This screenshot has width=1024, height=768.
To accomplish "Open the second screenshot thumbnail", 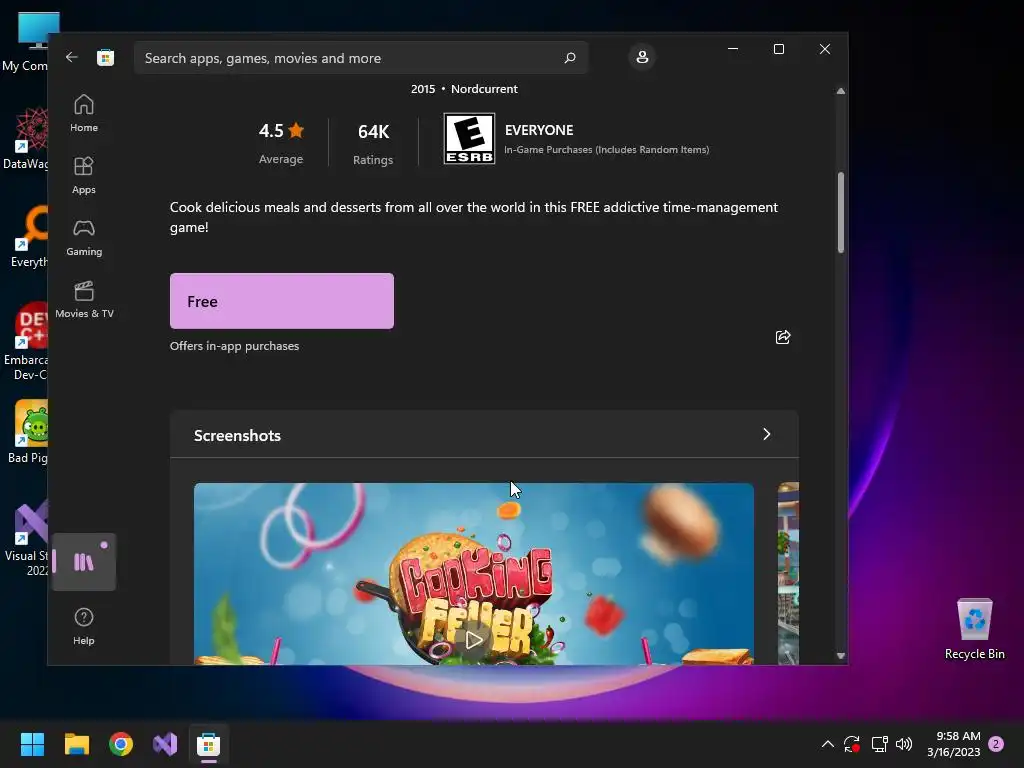I will pos(788,573).
